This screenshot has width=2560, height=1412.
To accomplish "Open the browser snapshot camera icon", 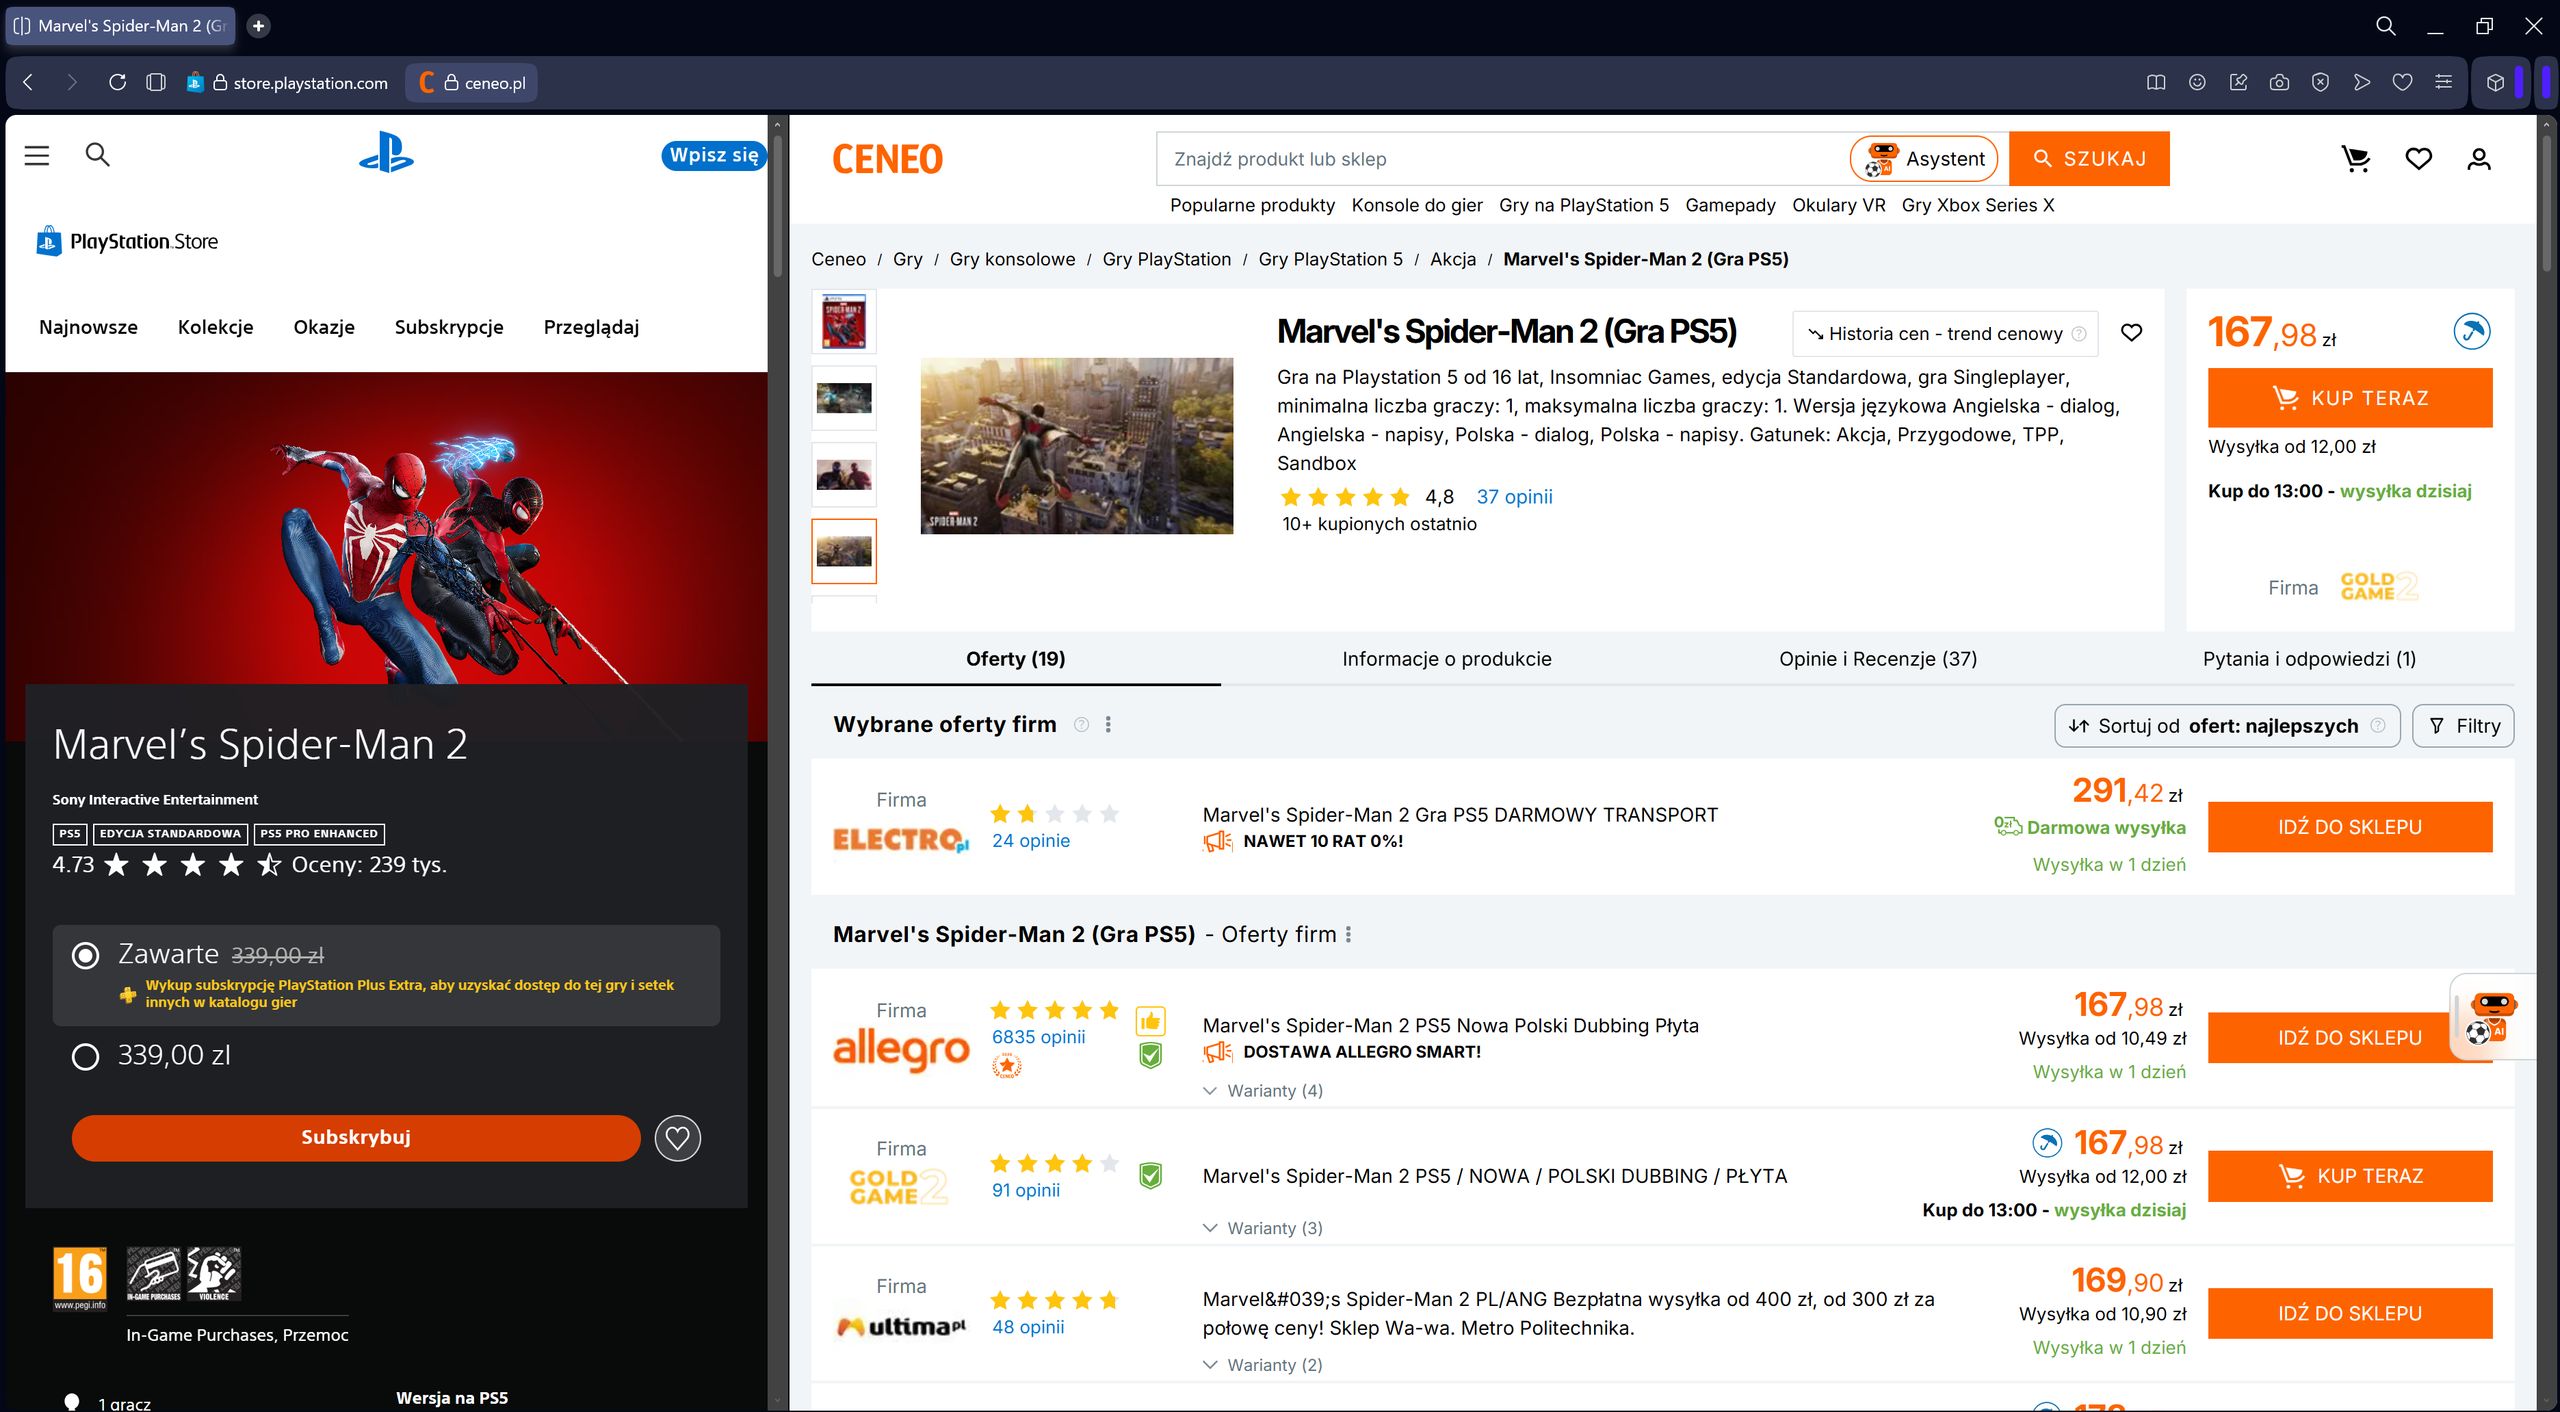I will [x=2279, y=83].
